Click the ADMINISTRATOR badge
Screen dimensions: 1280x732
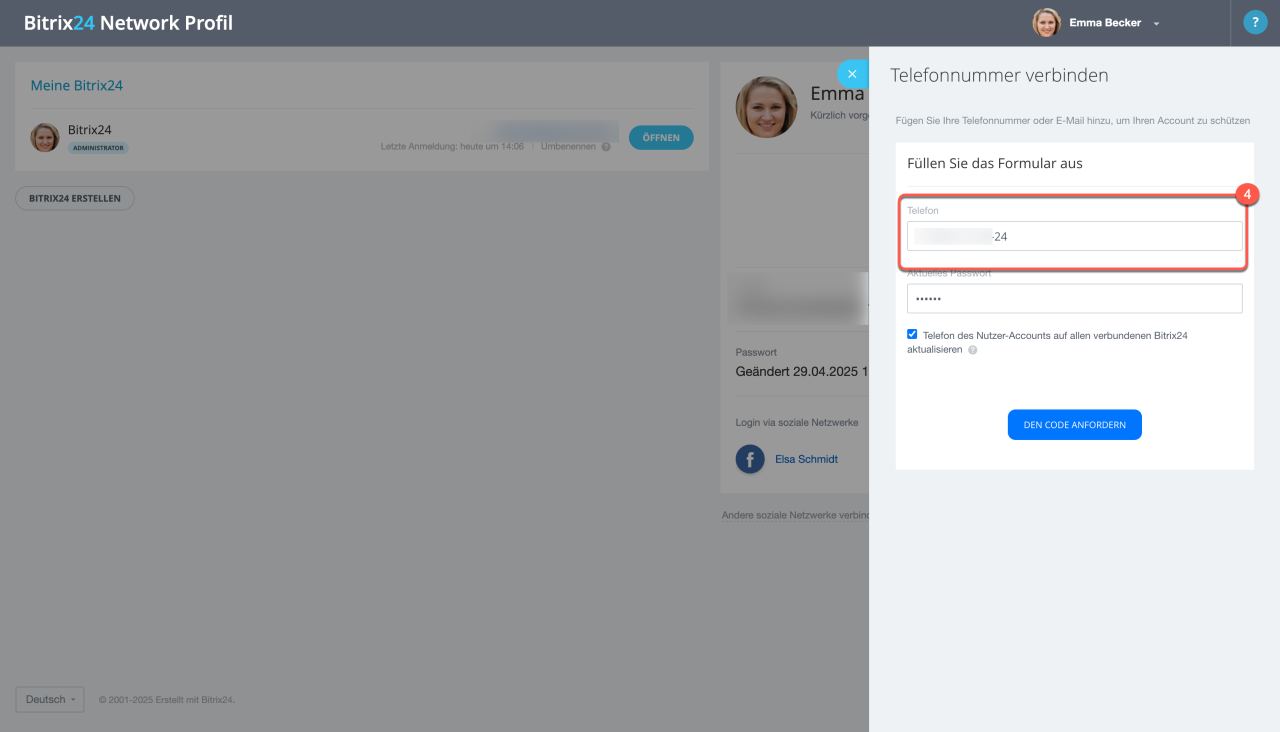(98, 147)
